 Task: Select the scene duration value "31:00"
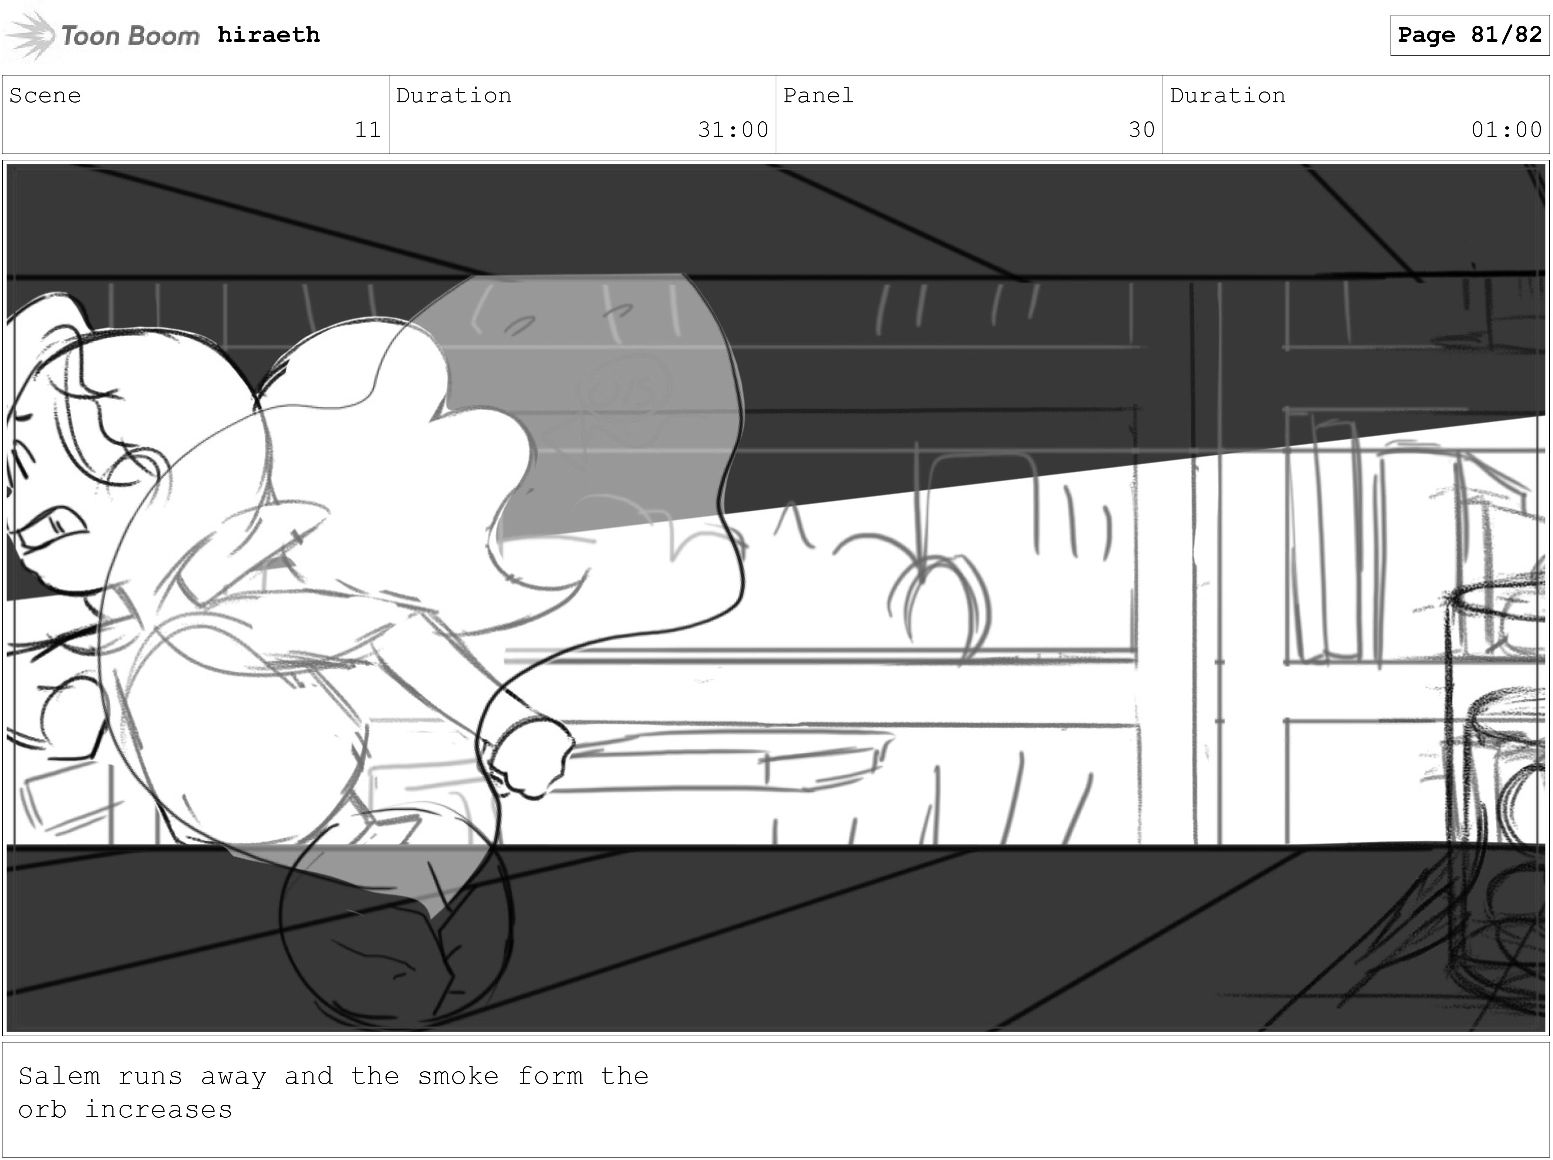click(x=733, y=130)
